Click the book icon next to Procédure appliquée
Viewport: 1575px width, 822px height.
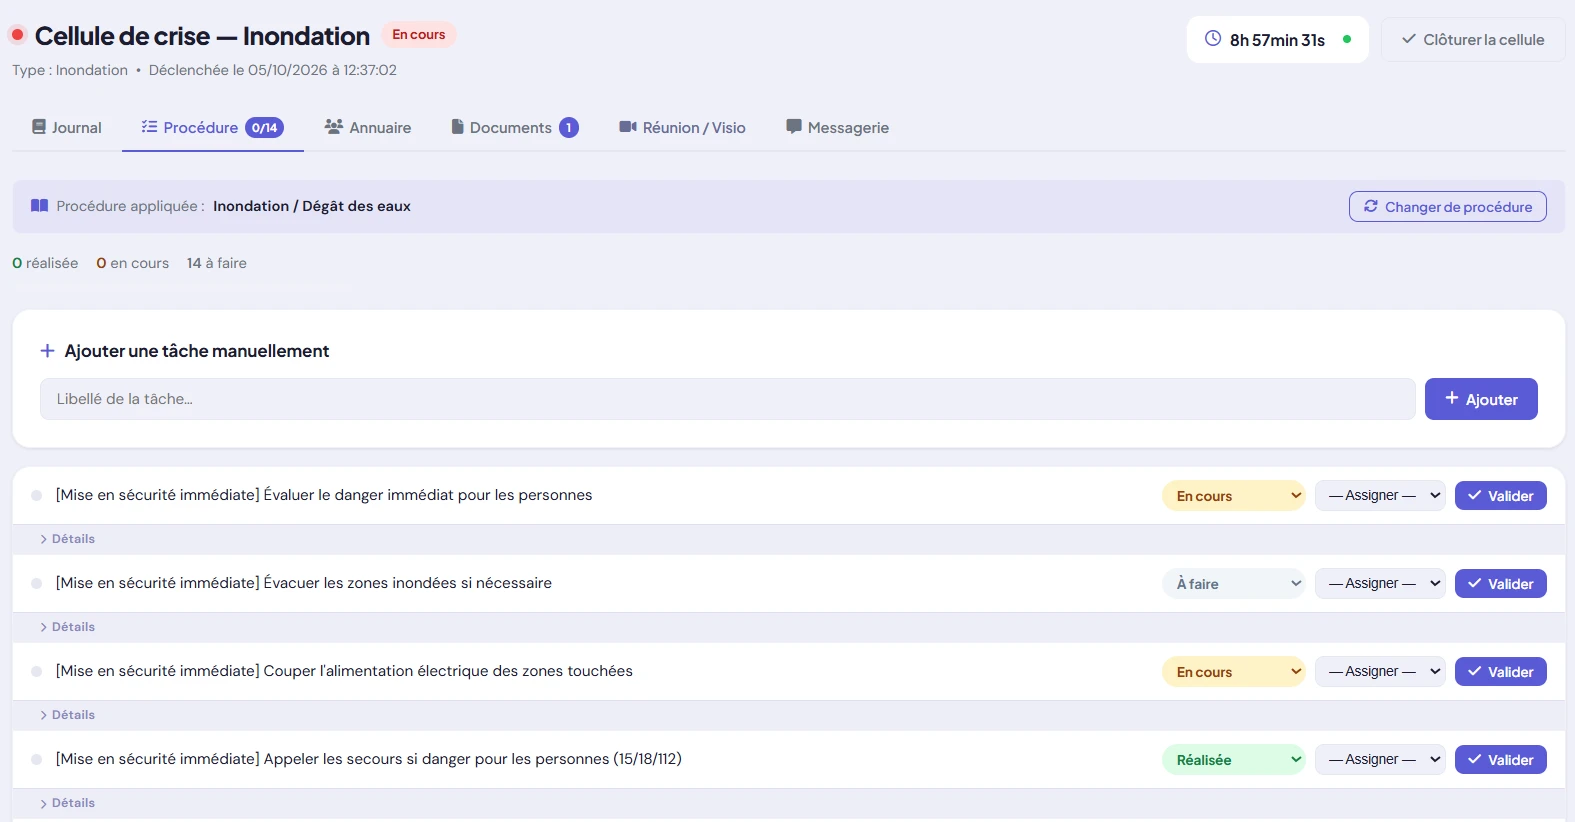pos(40,206)
